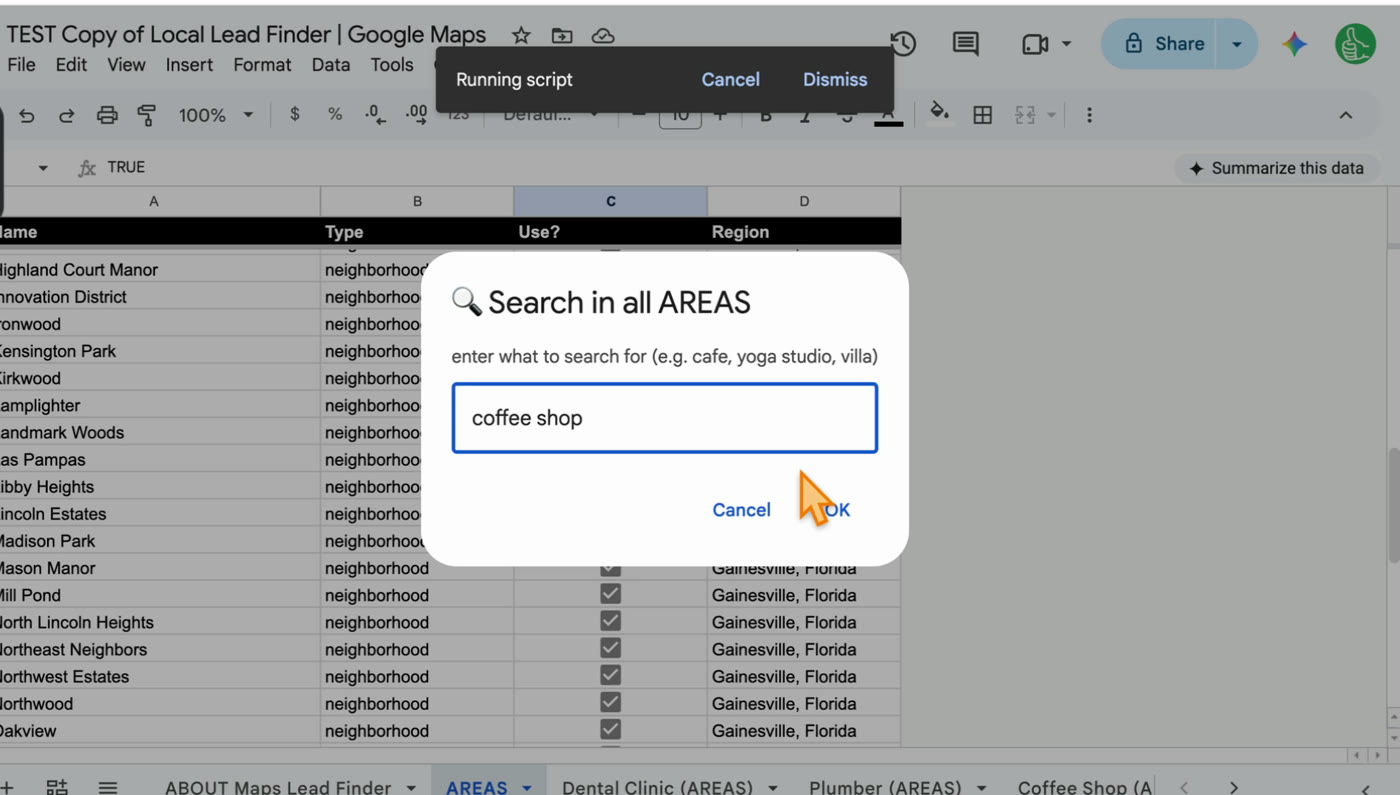The width and height of the screenshot is (1400, 795).
Task: Open fill color picker
Action: (939, 112)
